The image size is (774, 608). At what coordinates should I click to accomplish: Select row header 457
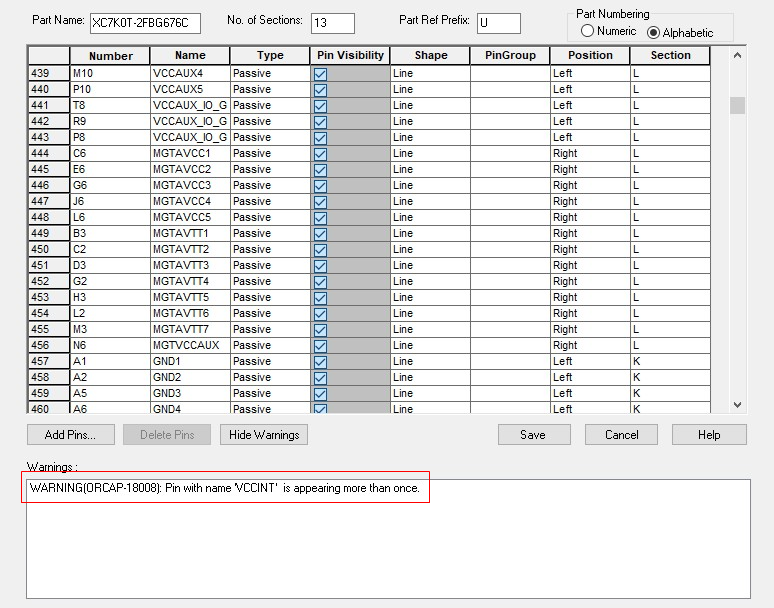tap(49, 361)
